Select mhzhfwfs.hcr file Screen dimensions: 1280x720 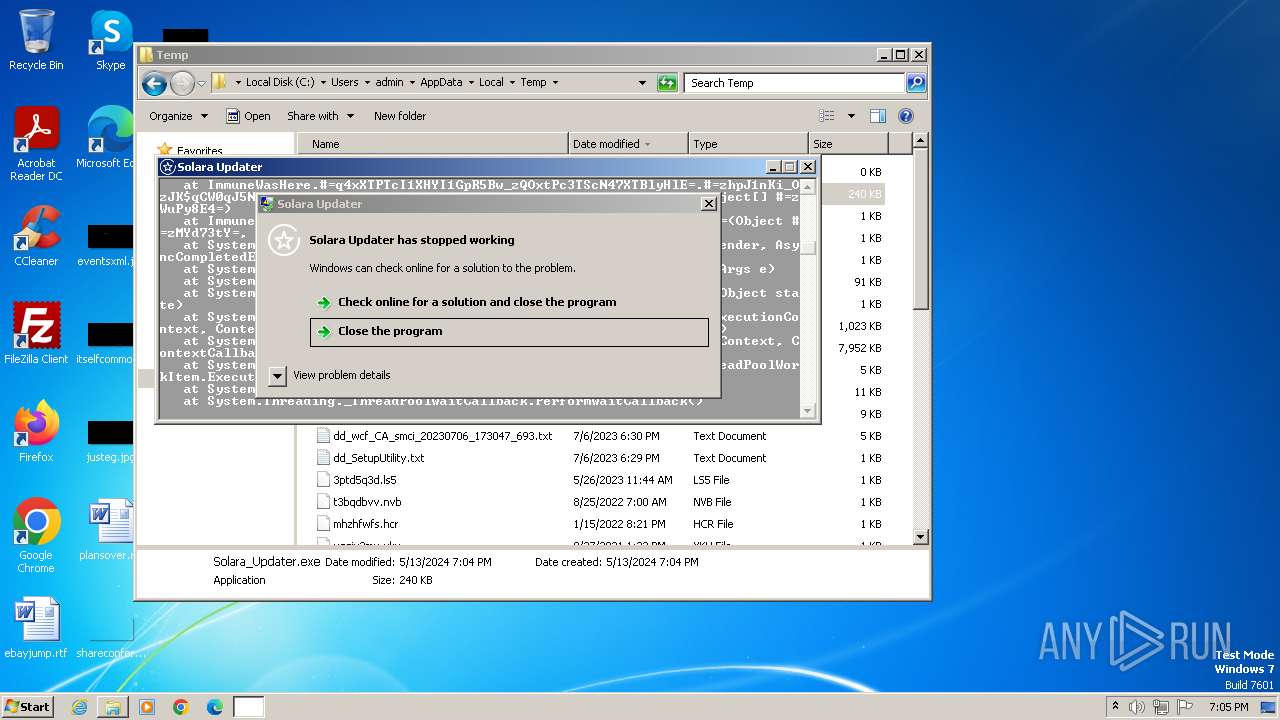(x=365, y=524)
